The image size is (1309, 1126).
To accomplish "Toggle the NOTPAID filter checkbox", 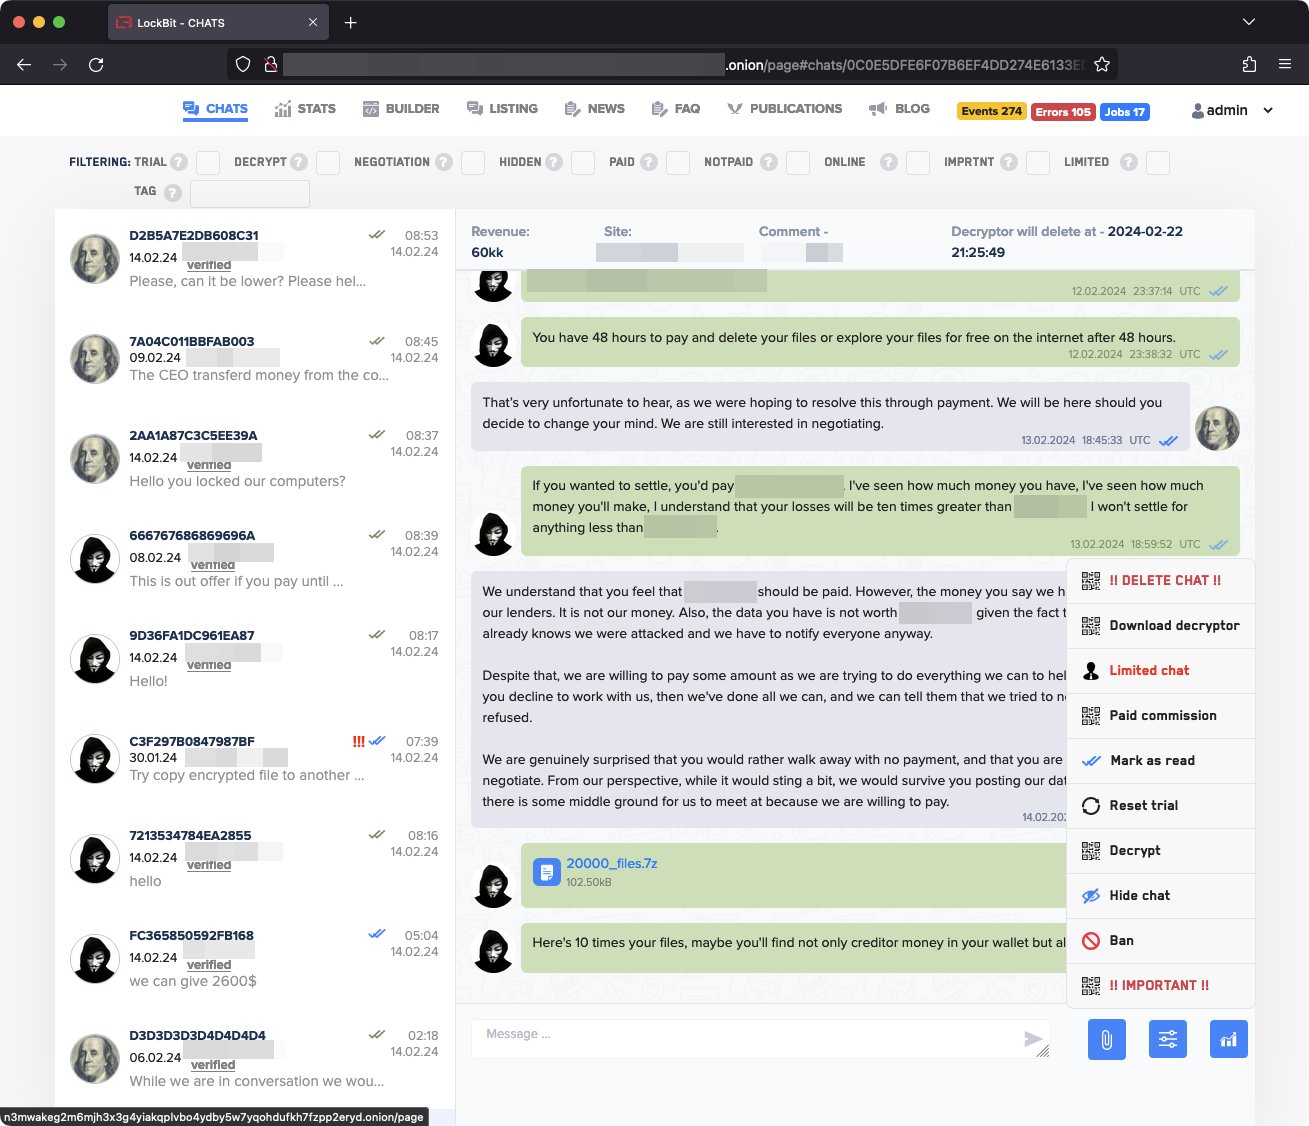I will point(798,162).
